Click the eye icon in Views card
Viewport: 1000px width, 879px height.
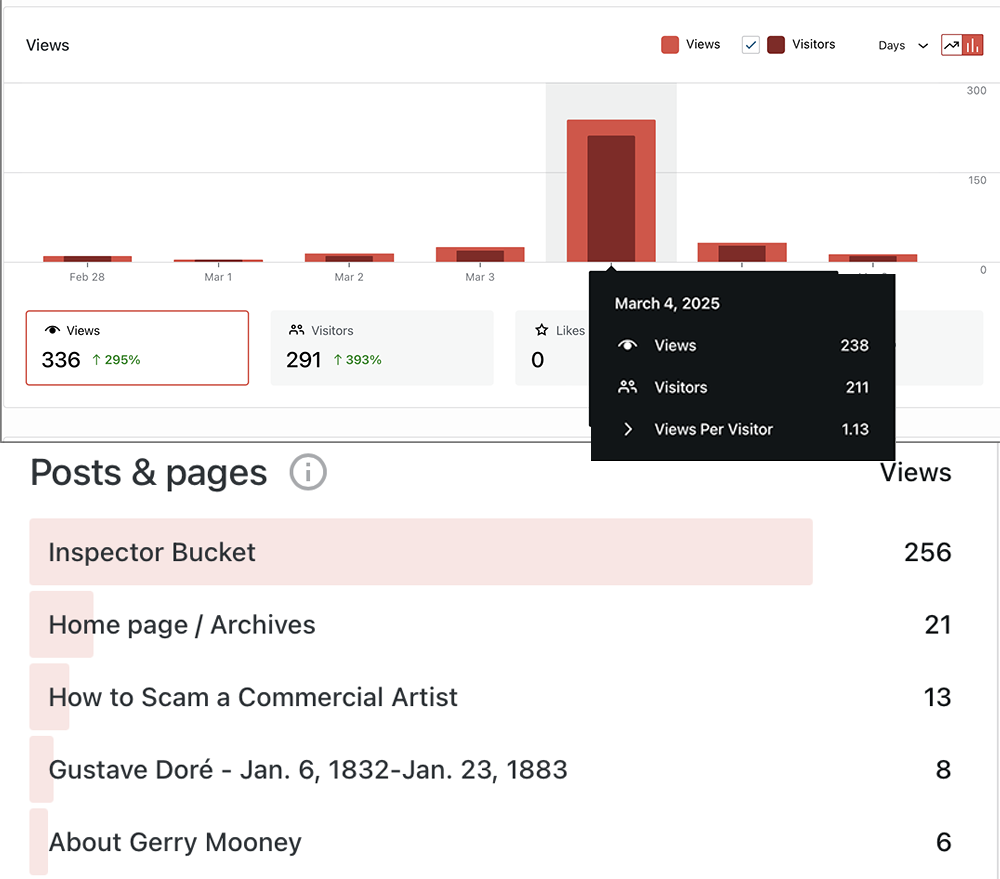[53, 331]
